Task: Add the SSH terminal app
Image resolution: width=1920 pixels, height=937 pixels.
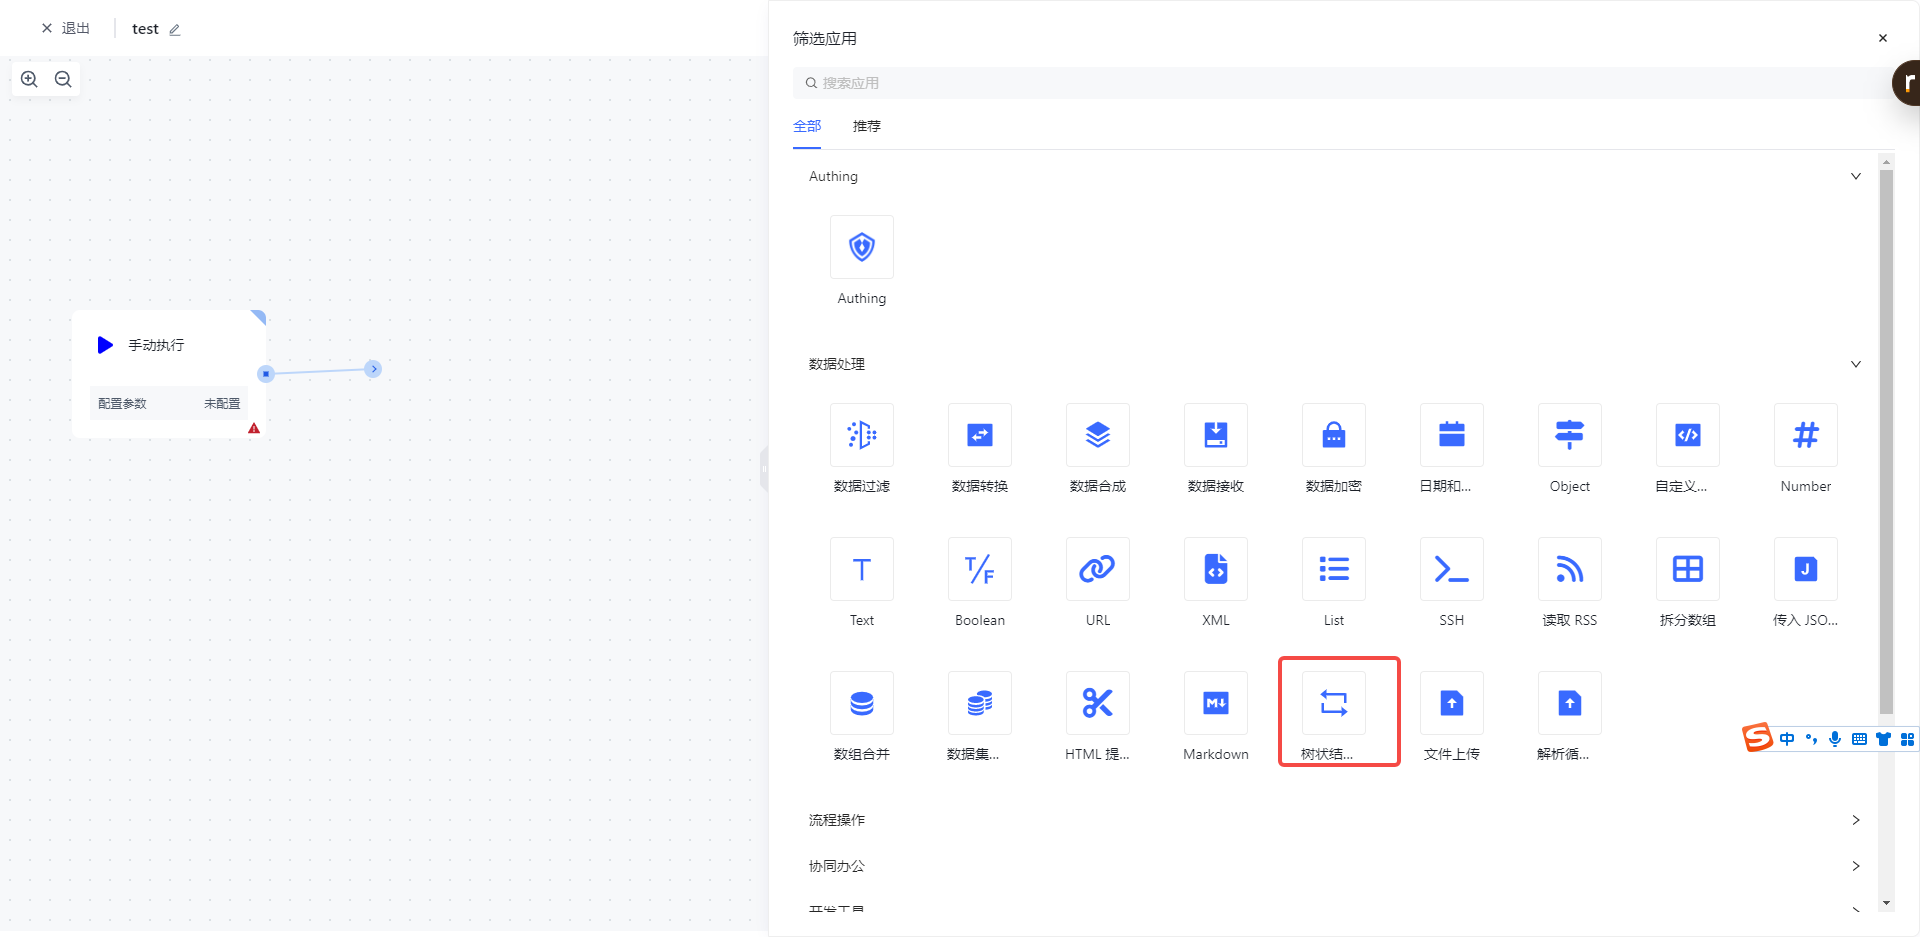Action: click(1451, 569)
